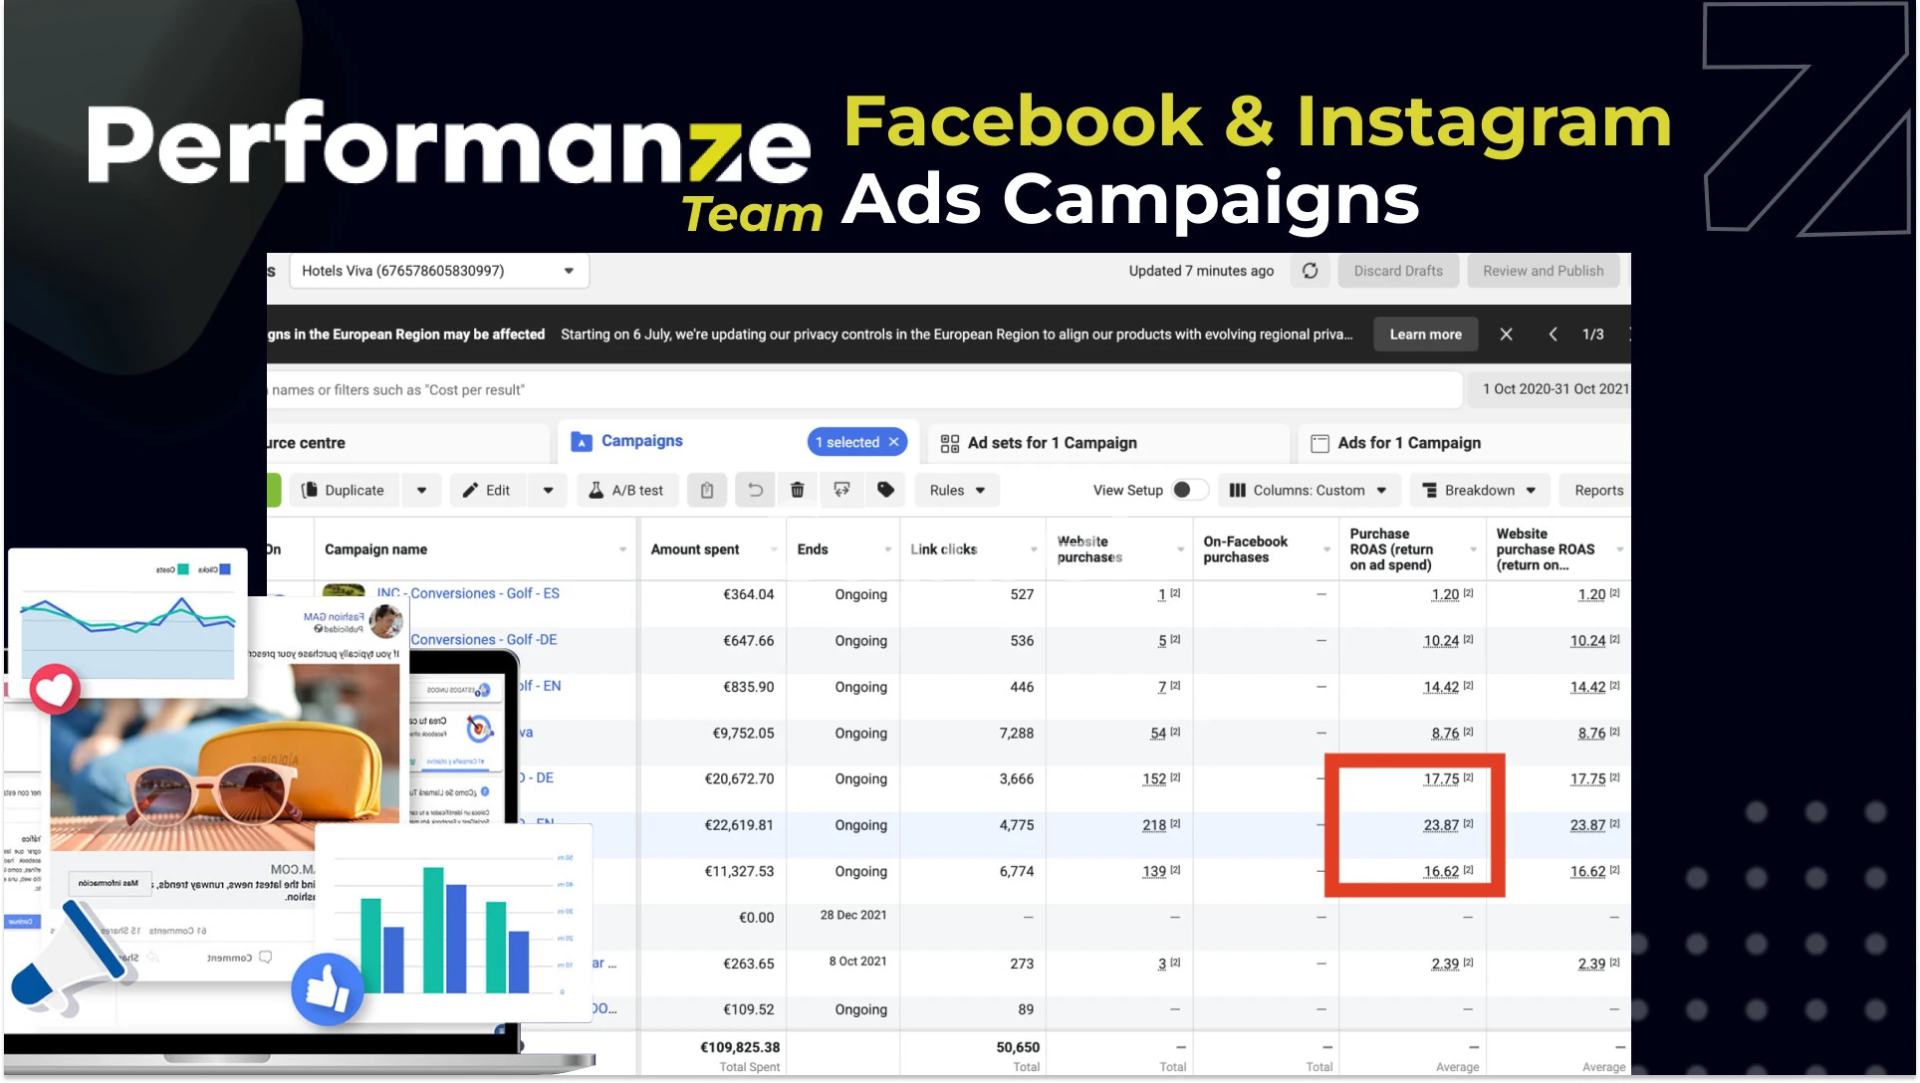The image size is (1920, 1083).
Task: Click the refresh icon next to Updated time
Action: tap(1310, 271)
